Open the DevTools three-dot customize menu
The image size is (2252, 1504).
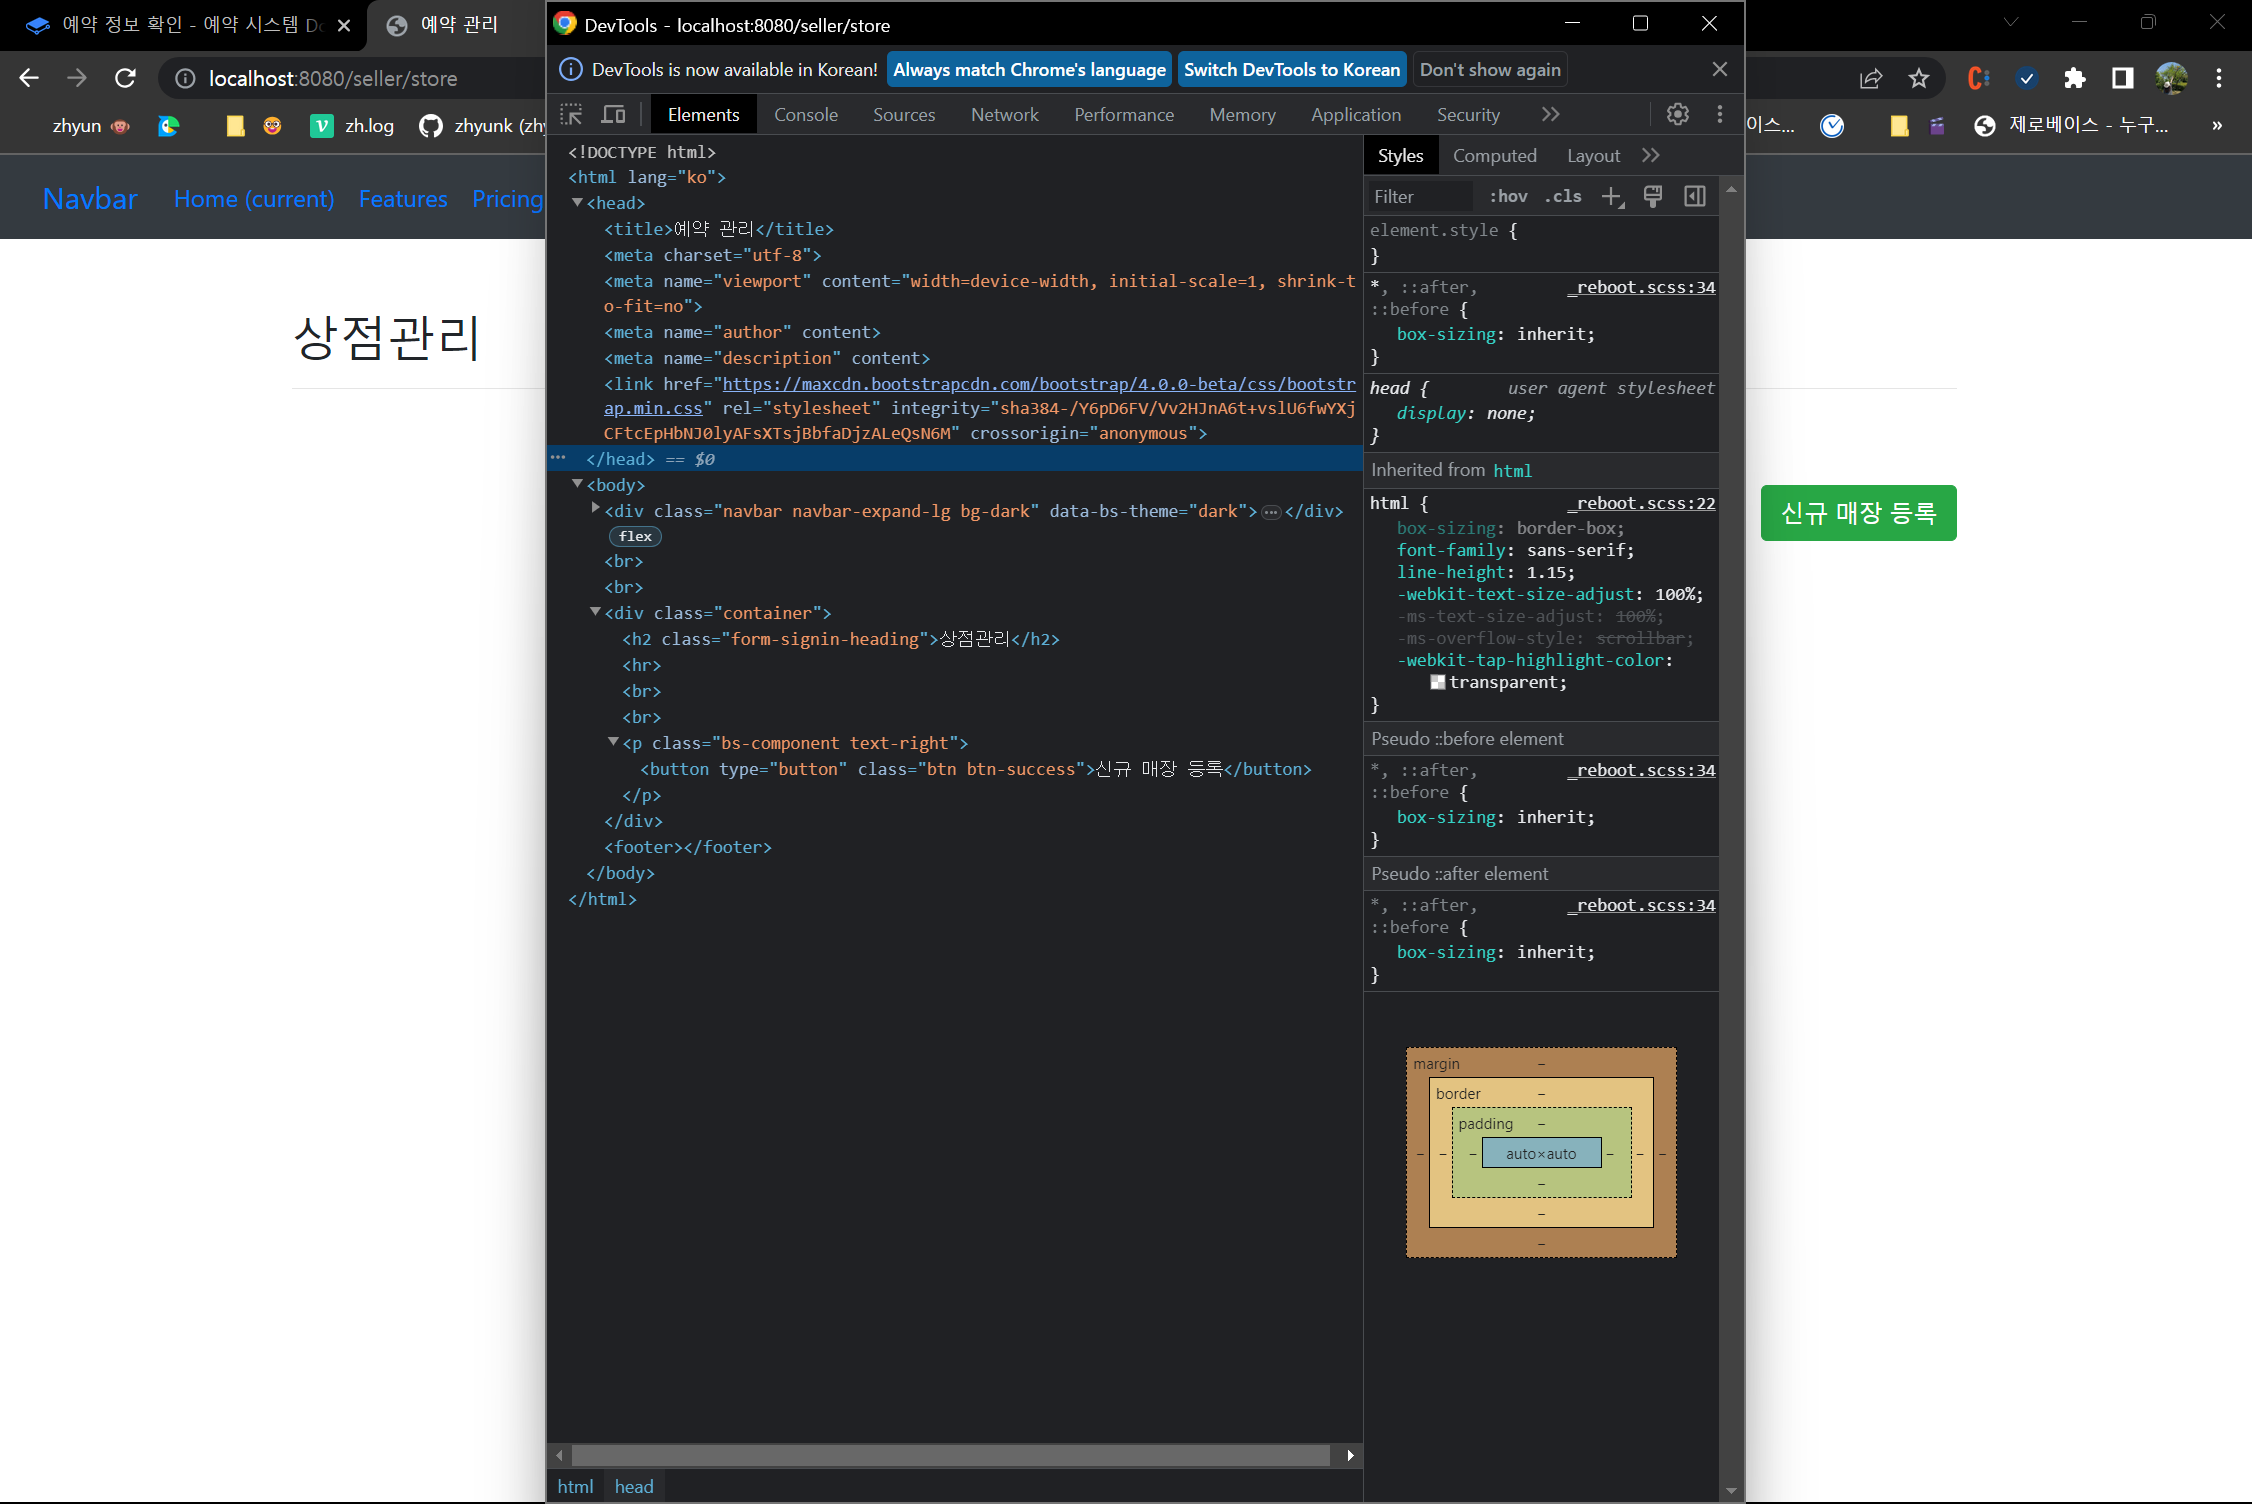tap(1719, 115)
